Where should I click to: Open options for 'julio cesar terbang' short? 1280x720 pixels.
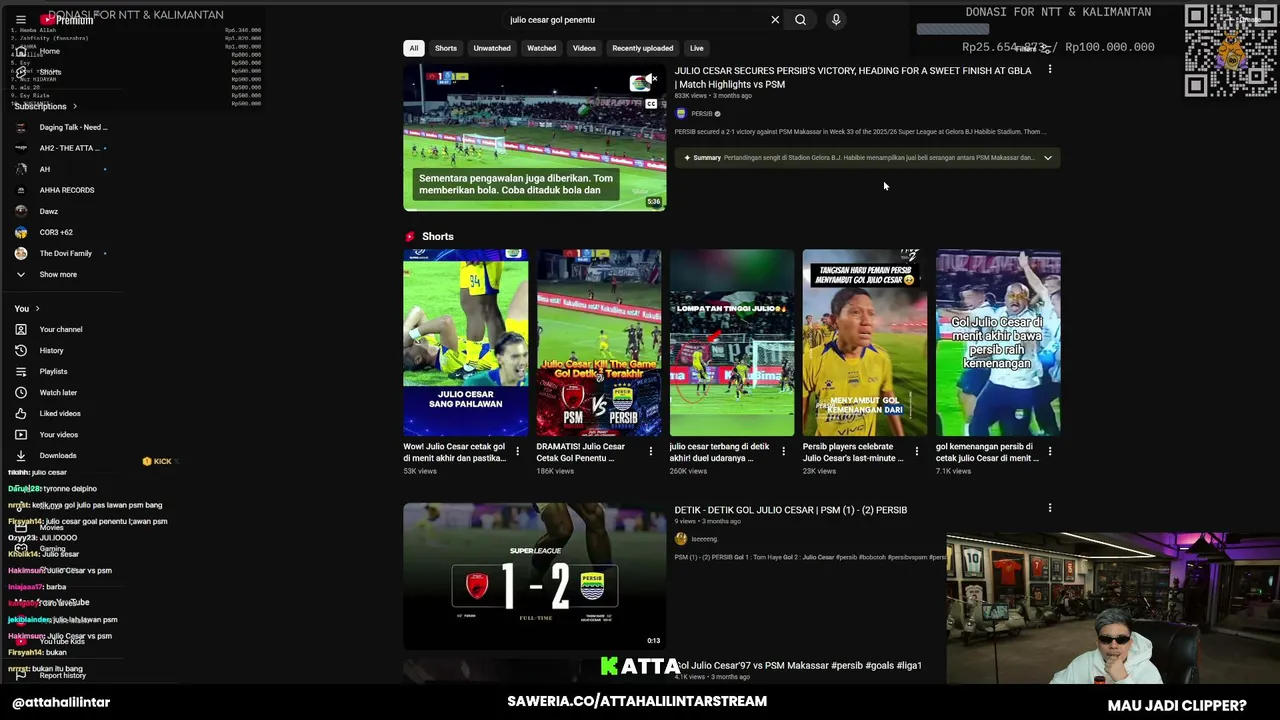click(x=783, y=452)
